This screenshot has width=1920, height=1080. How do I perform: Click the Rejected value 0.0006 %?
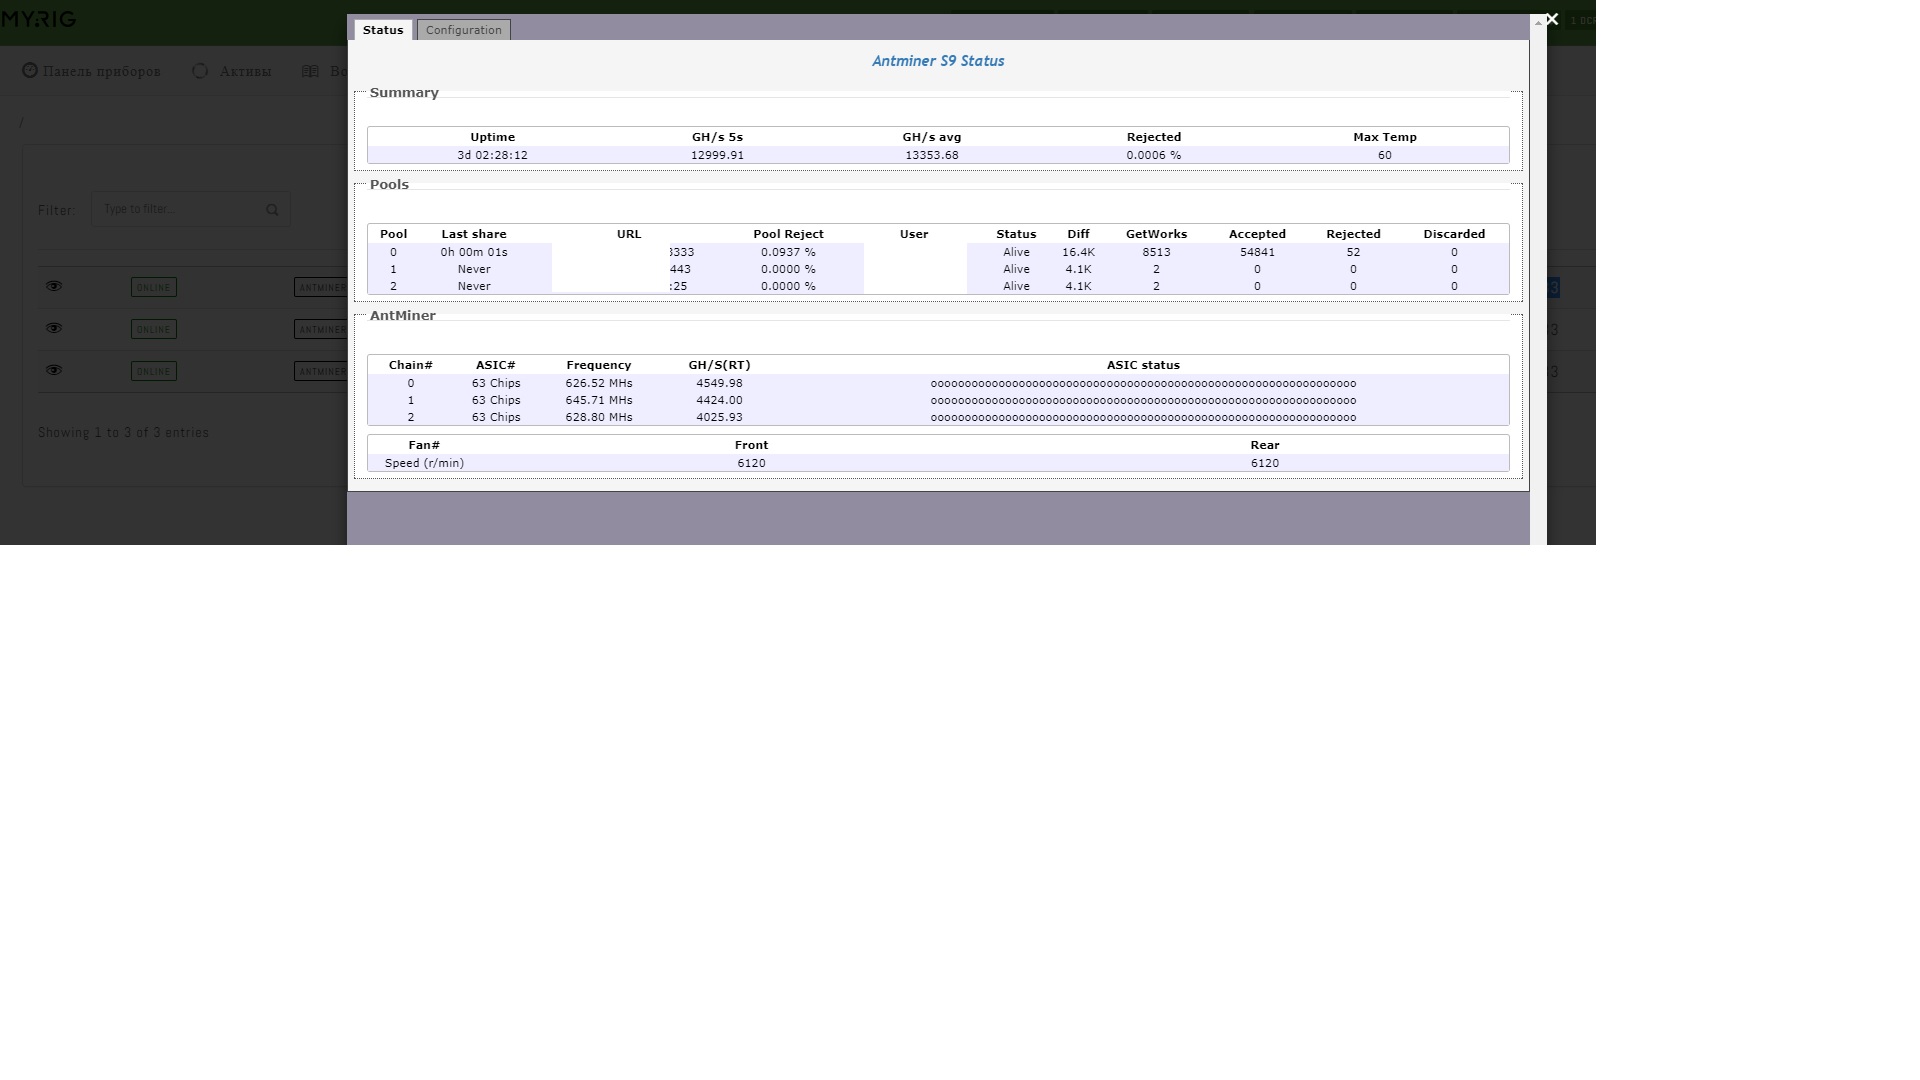pyautogui.click(x=1154, y=155)
